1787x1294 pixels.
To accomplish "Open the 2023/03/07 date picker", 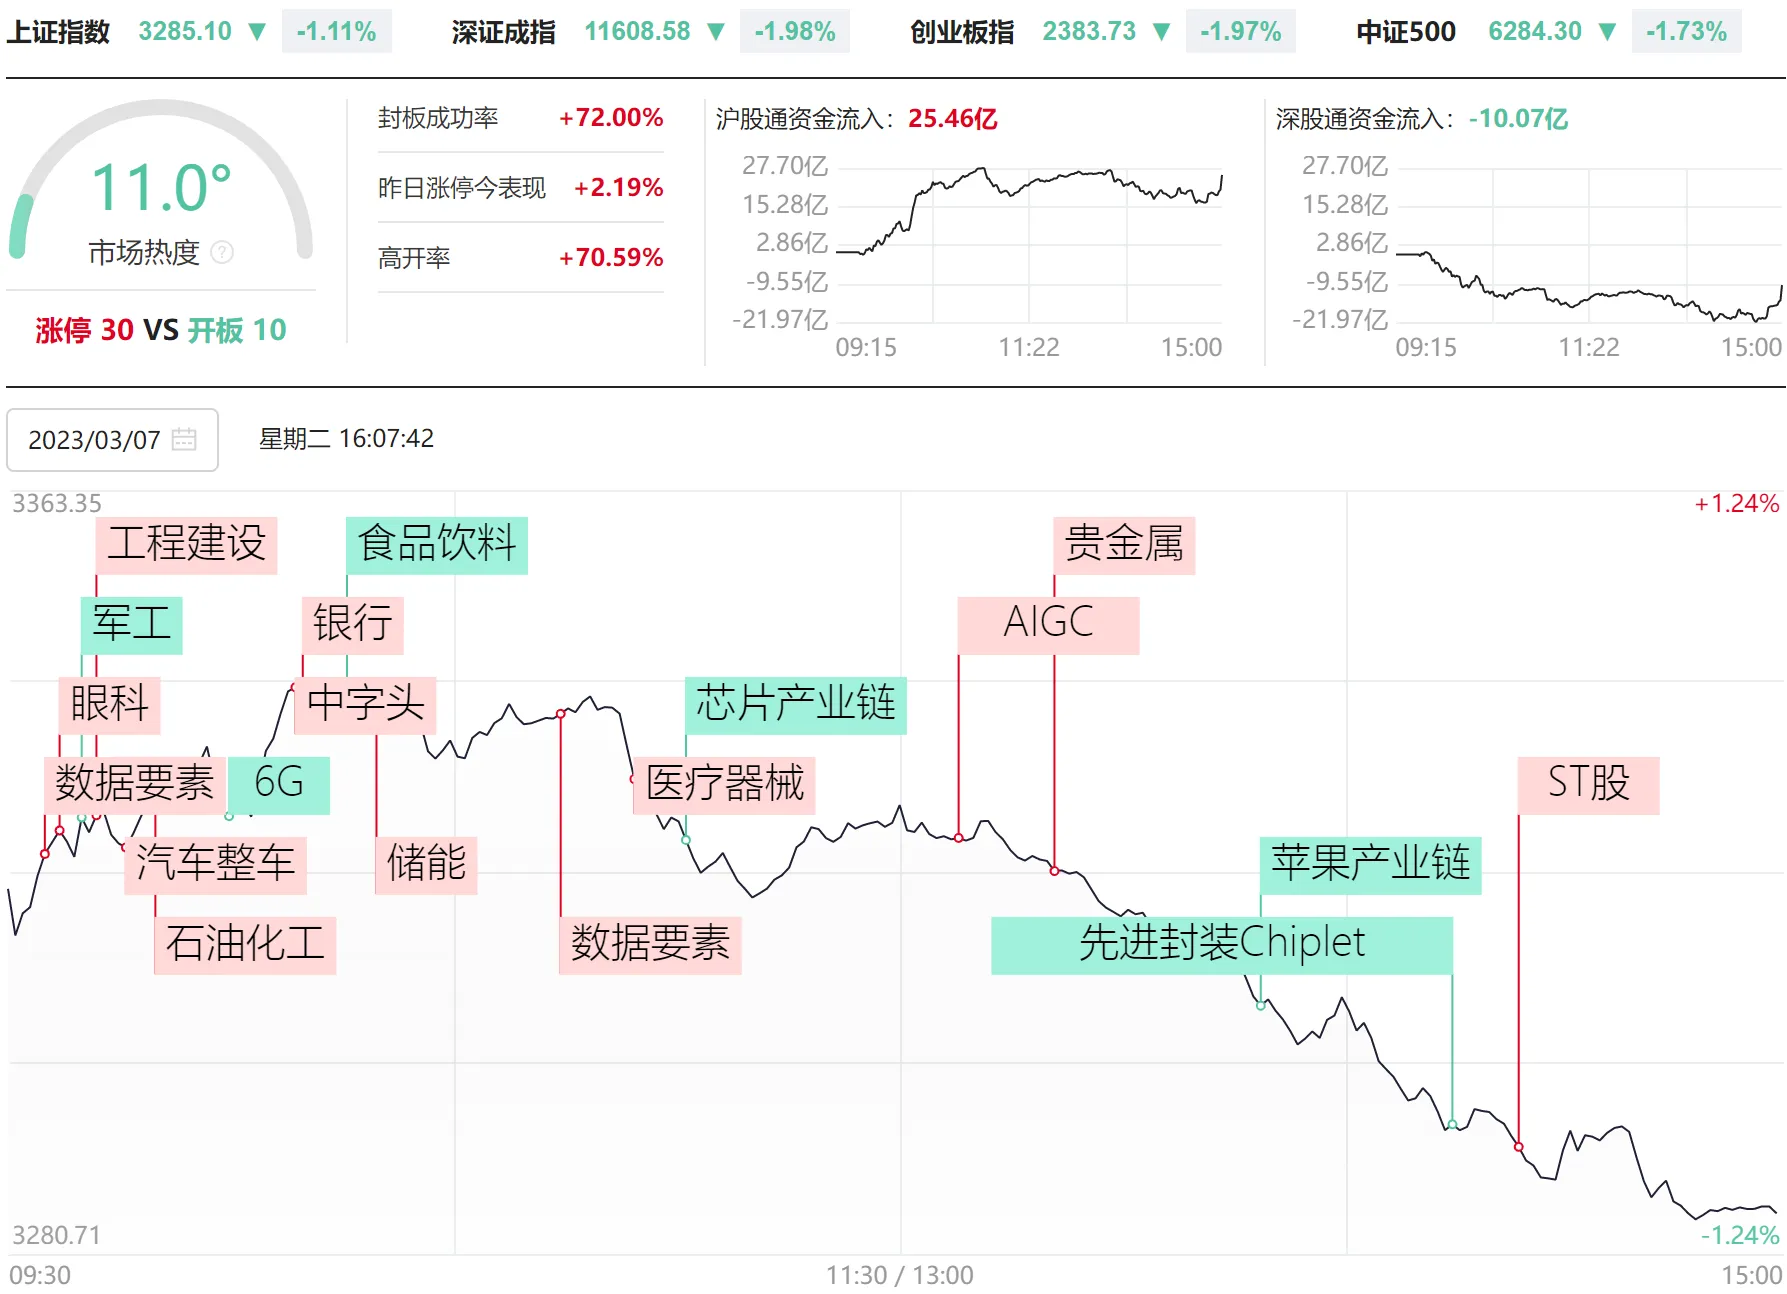I will click(x=94, y=440).
